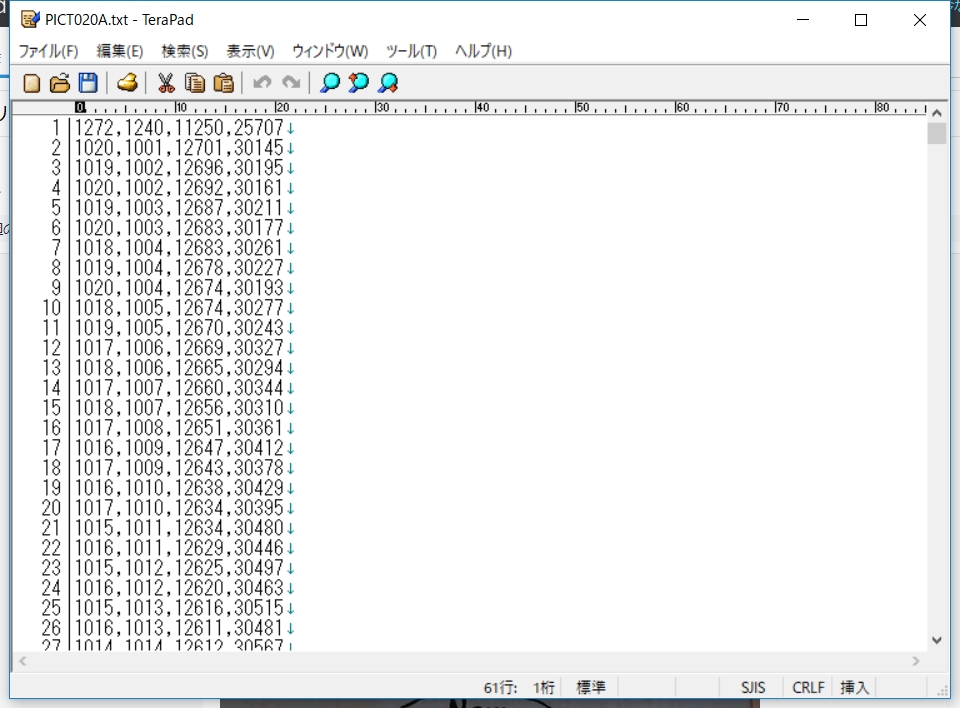Click line 21 text 1015,1011,12634,30480
Image resolution: width=960 pixels, height=708 pixels.
(179, 528)
